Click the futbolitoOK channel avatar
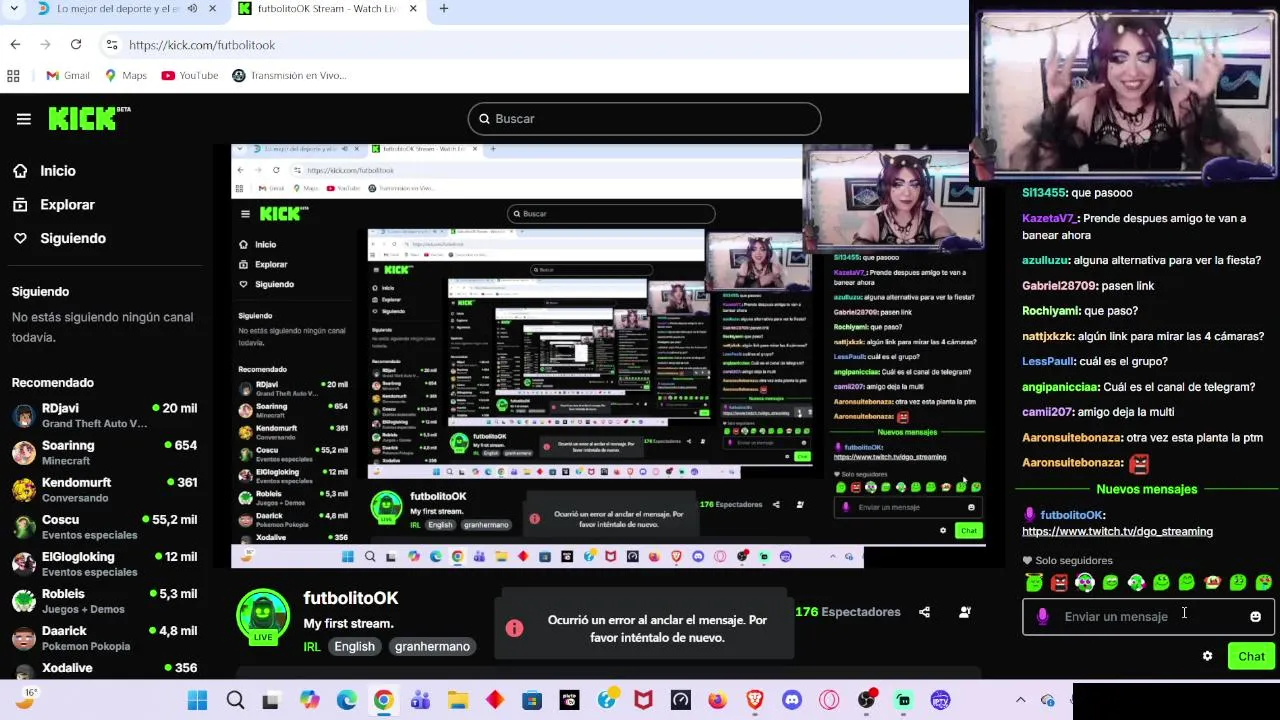The width and height of the screenshot is (1280, 720). click(x=263, y=615)
